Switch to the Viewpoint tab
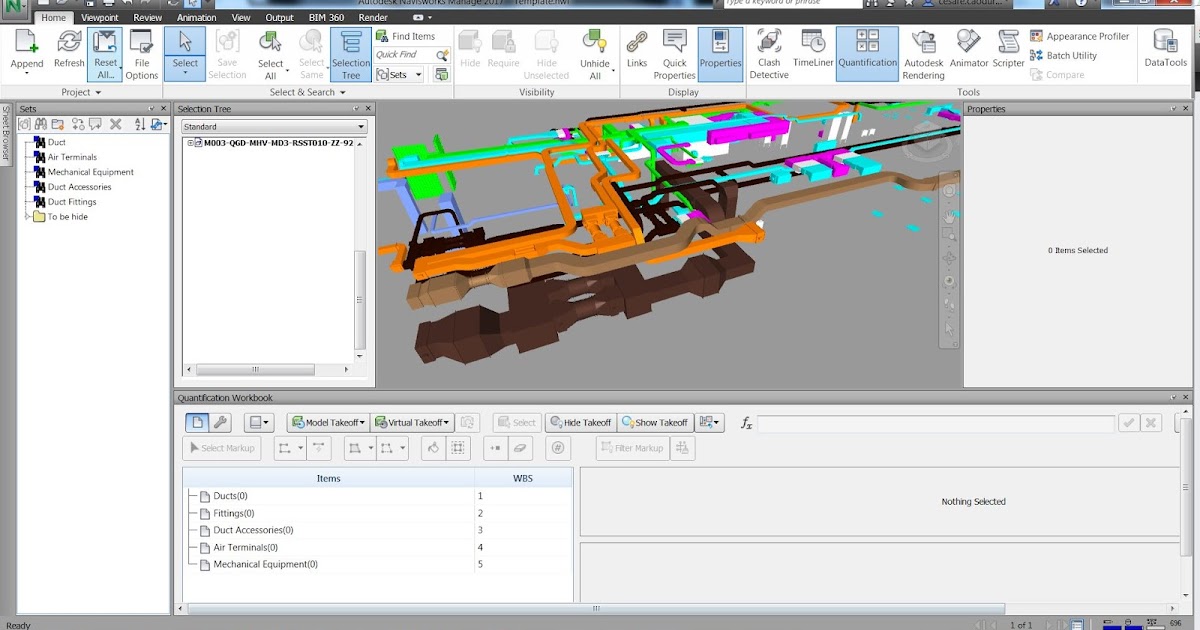Image resolution: width=1200 pixels, height=630 pixels. pyautogui.click(x=100, y=17)
